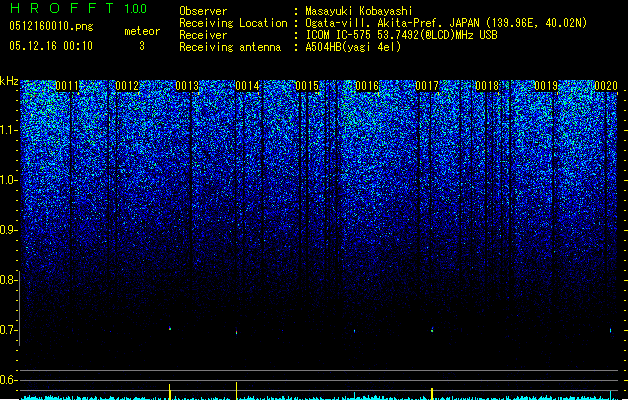Click the yellow power spike below 0017
Viewport: 629px width, 400px height.
pos(432,394)
